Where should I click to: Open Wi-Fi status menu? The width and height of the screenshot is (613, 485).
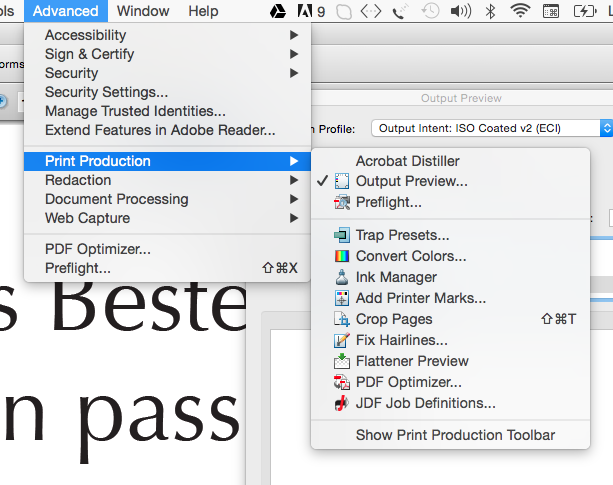(520, 11)
